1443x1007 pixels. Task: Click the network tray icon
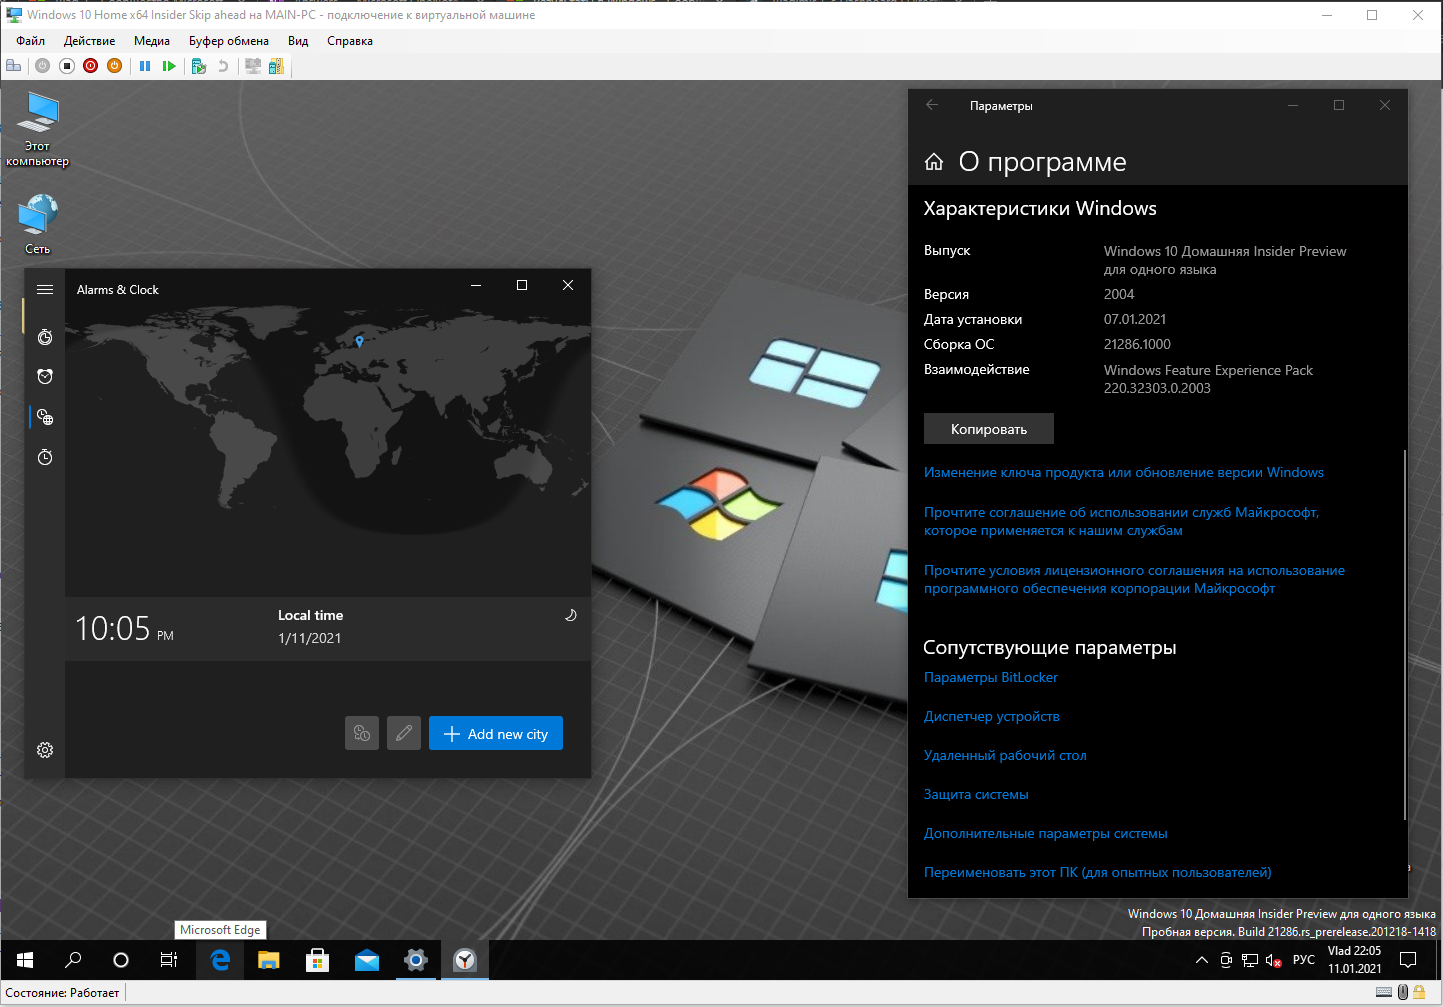(x=1250, y=960)
